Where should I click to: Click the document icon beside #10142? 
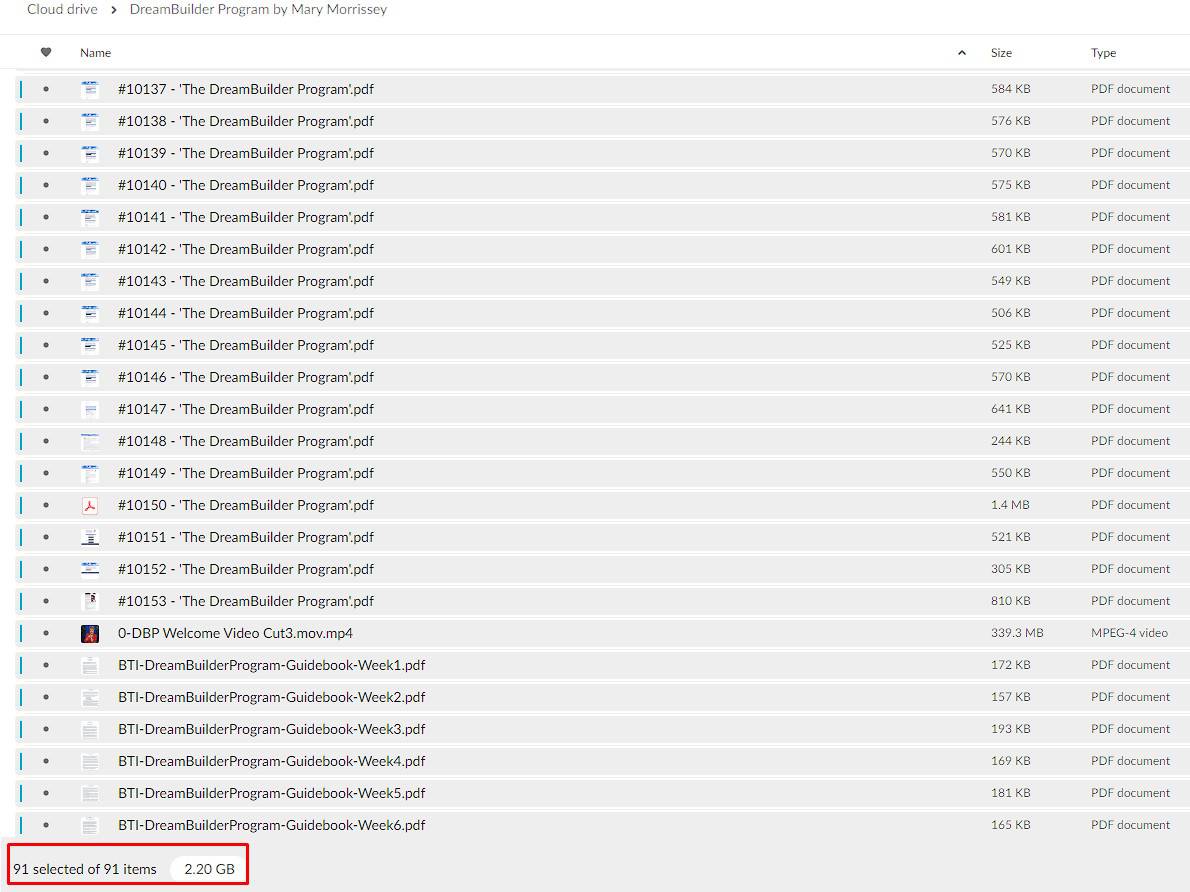click(90, 249)
